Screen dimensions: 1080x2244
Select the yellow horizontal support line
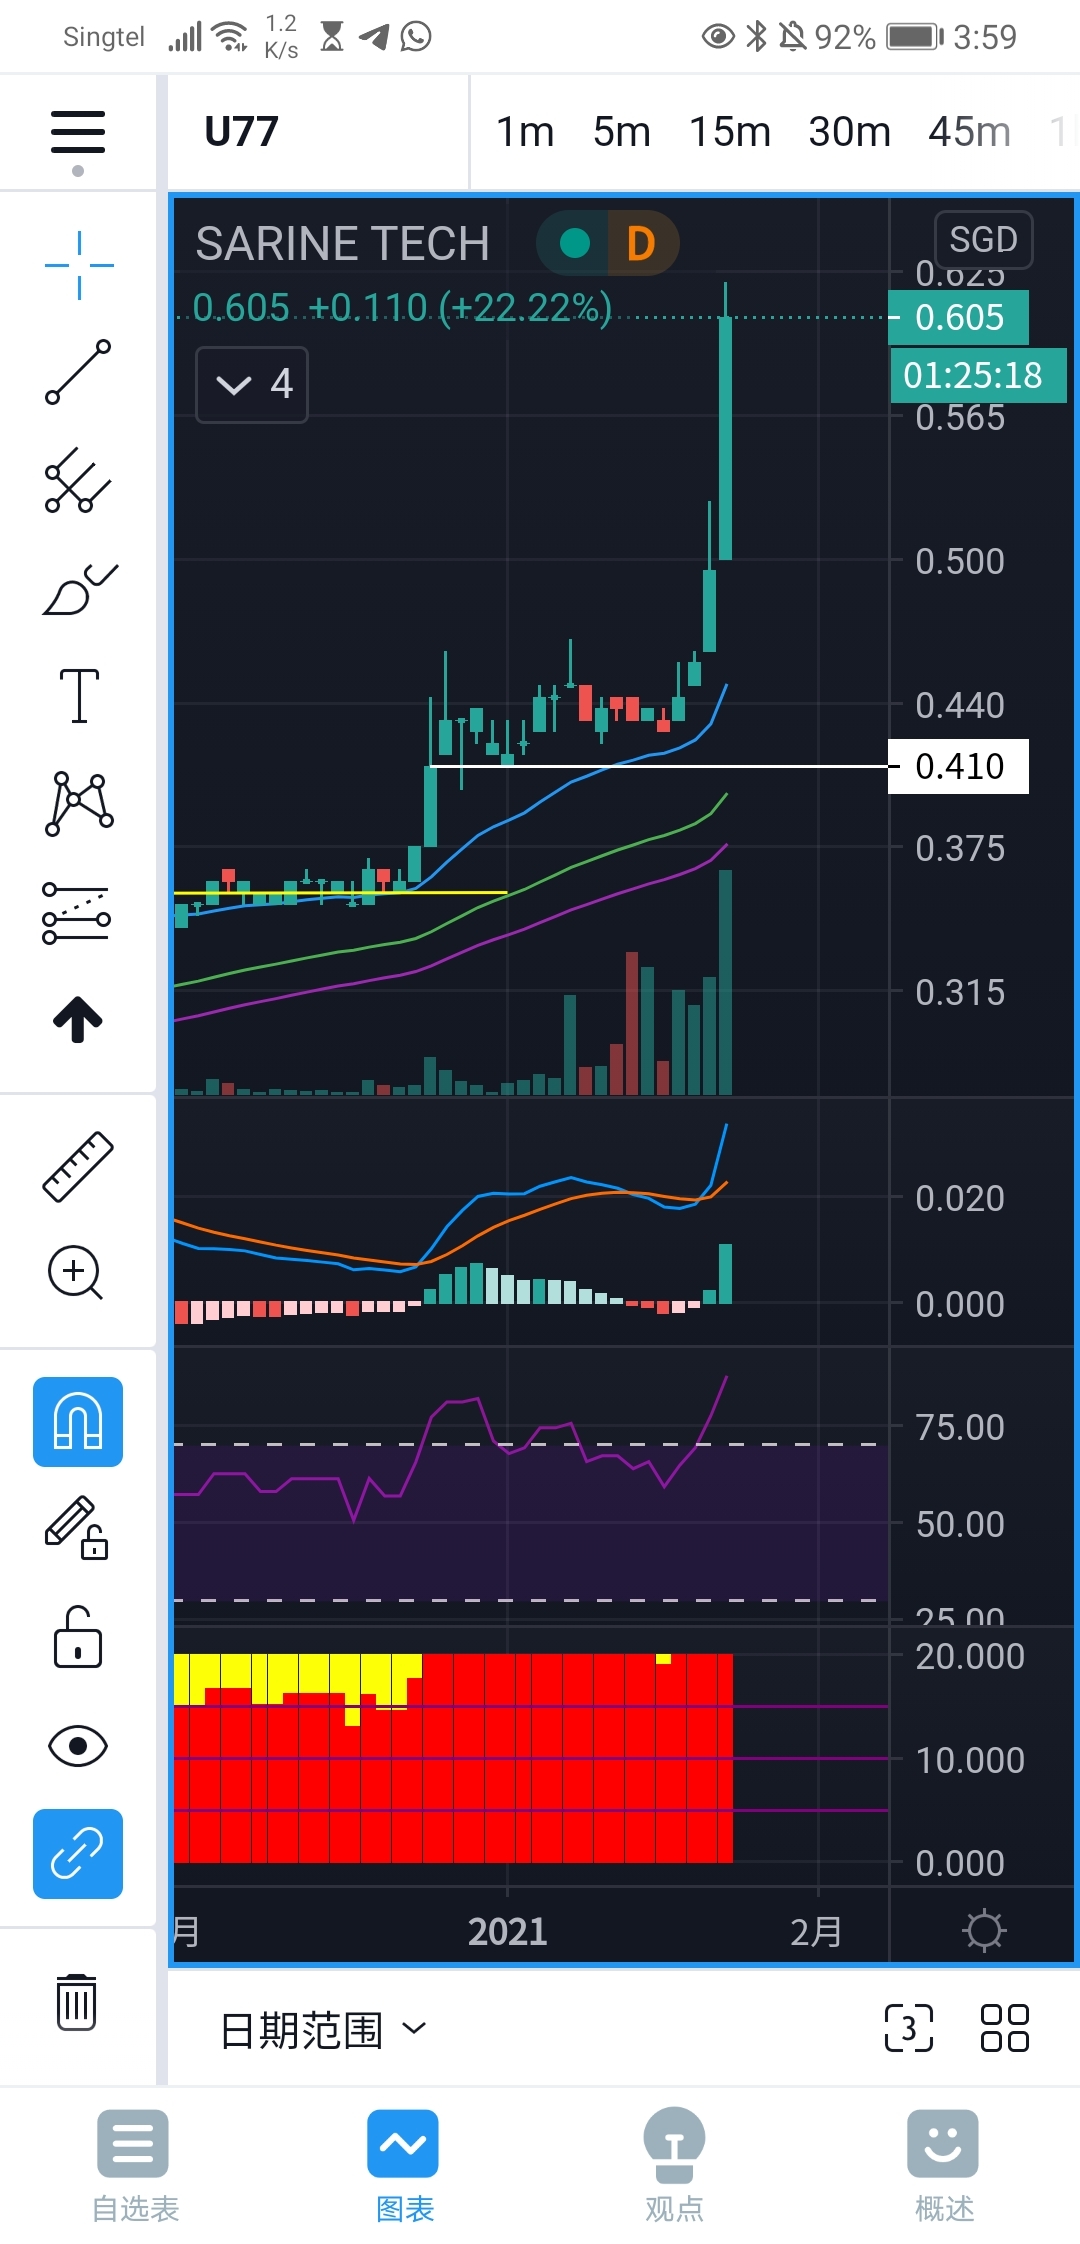340,892
